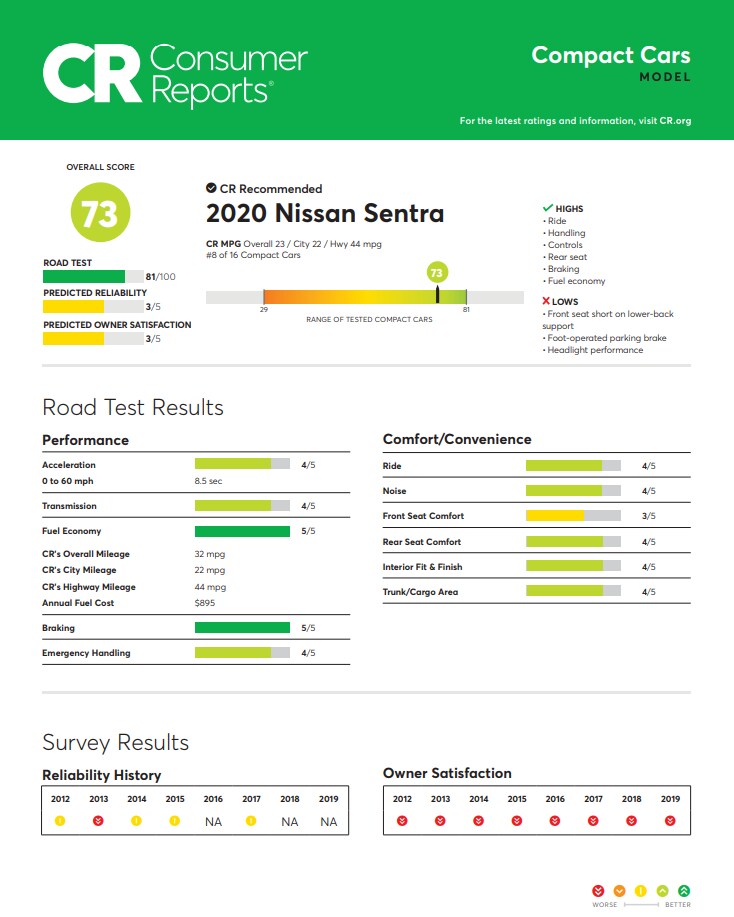Click the '22 mpg' city mileage value
The image size is (734, 917).
coord(209,570)
